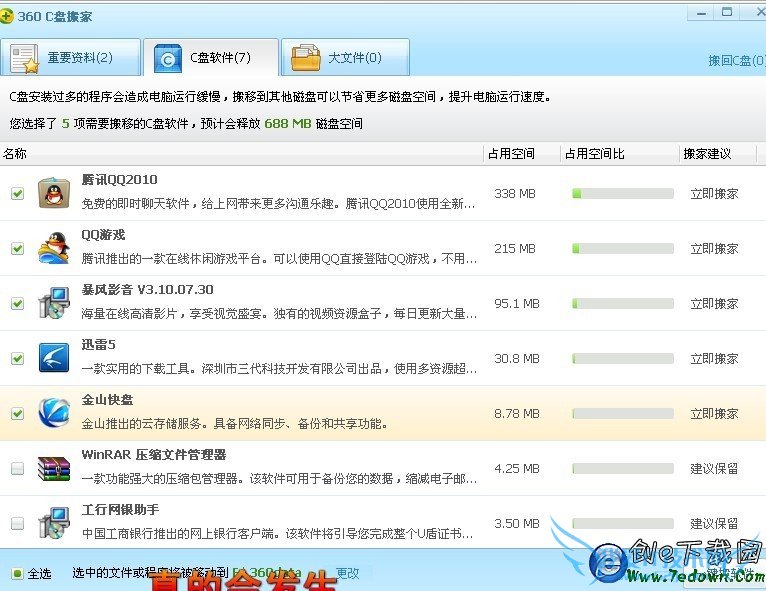Click the 金山快盘 space usage bar
766x591 pixels.
click(x=623, y=414)
